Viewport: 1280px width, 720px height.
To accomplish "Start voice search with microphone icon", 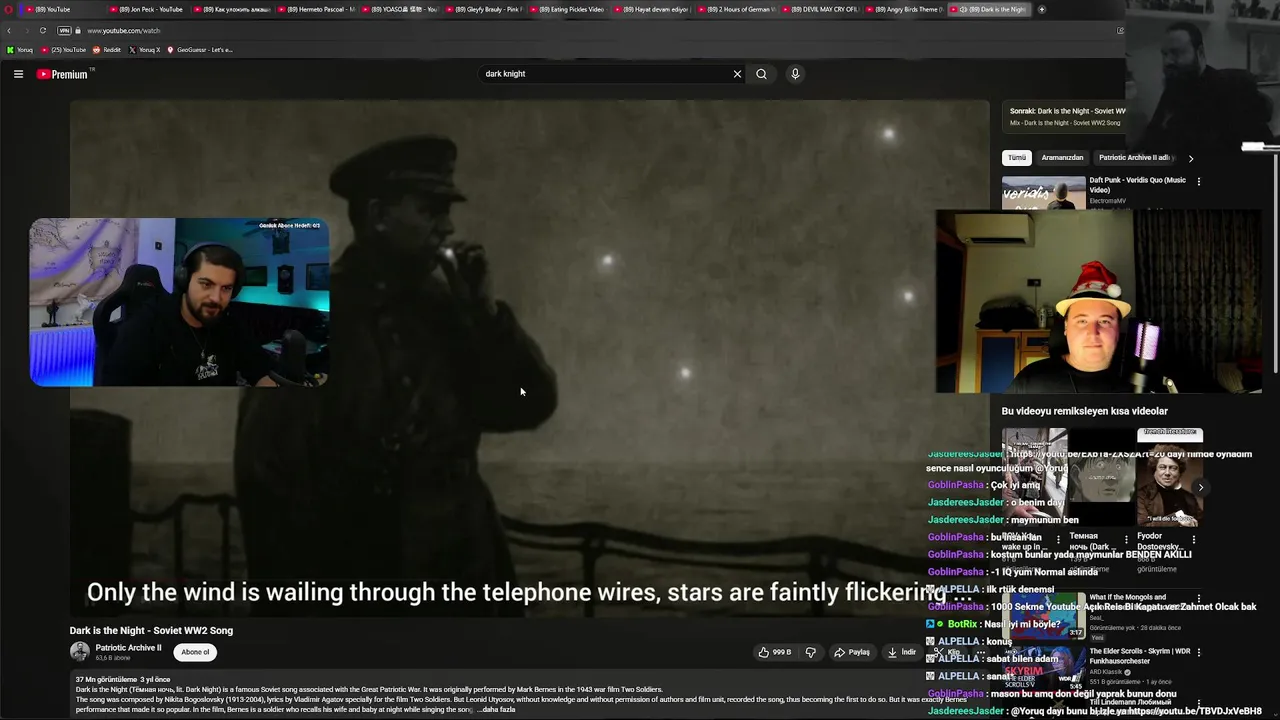I will coord(795,74).
